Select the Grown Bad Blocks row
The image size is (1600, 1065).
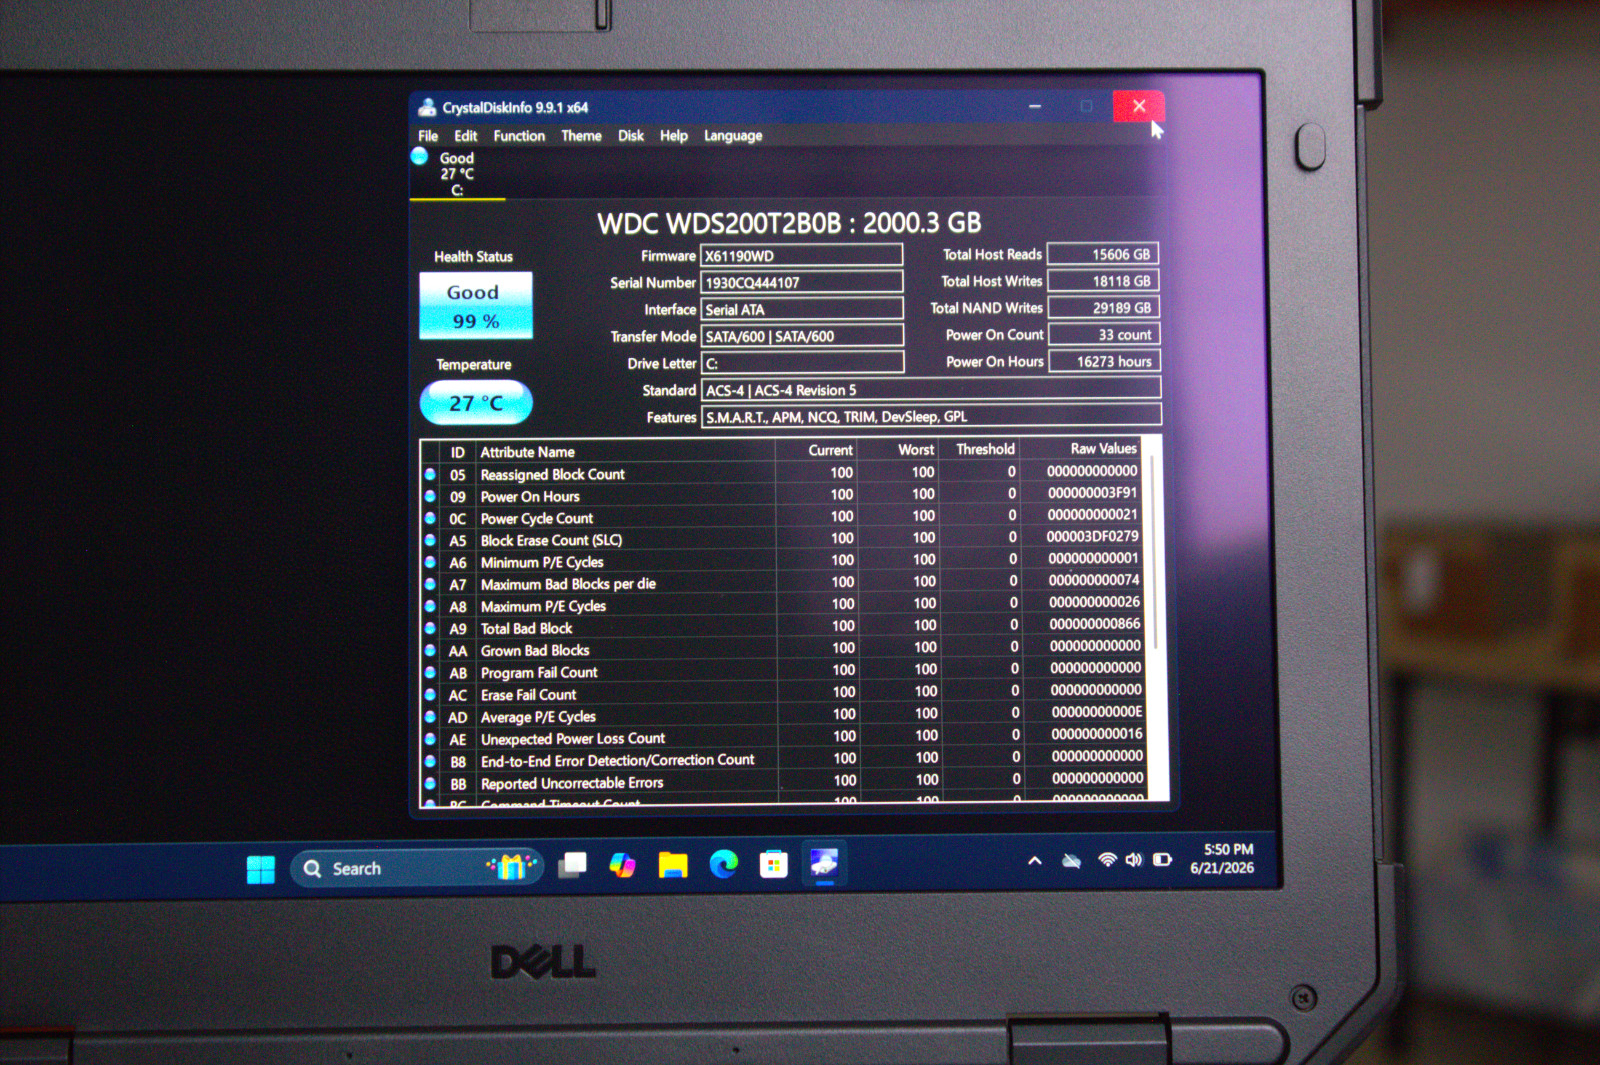click(784, 649)
